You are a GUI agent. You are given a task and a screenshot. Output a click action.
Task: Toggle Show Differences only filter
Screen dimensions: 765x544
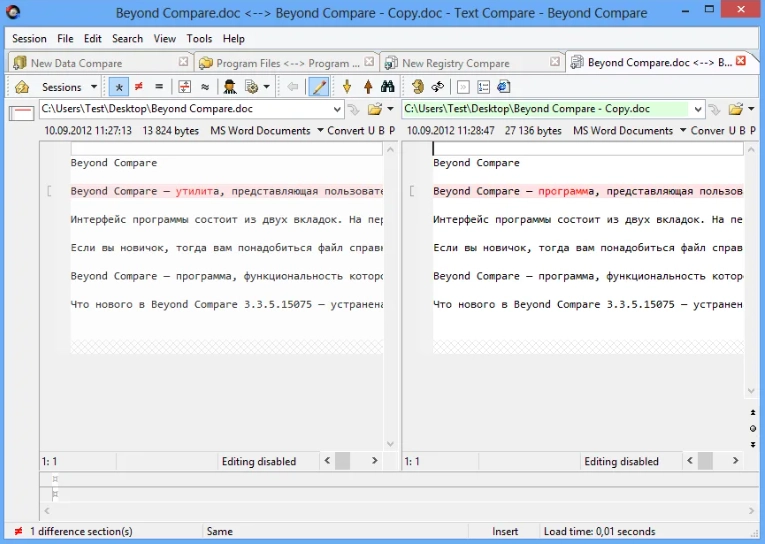[139, 87]
